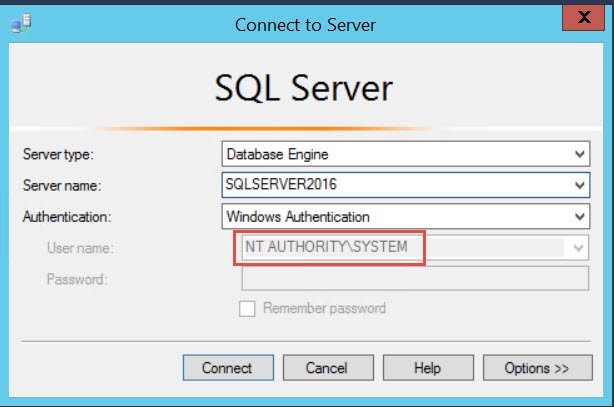Click the Server type label
This screenshot has width=614, height=407.
[x=58, y=154]
